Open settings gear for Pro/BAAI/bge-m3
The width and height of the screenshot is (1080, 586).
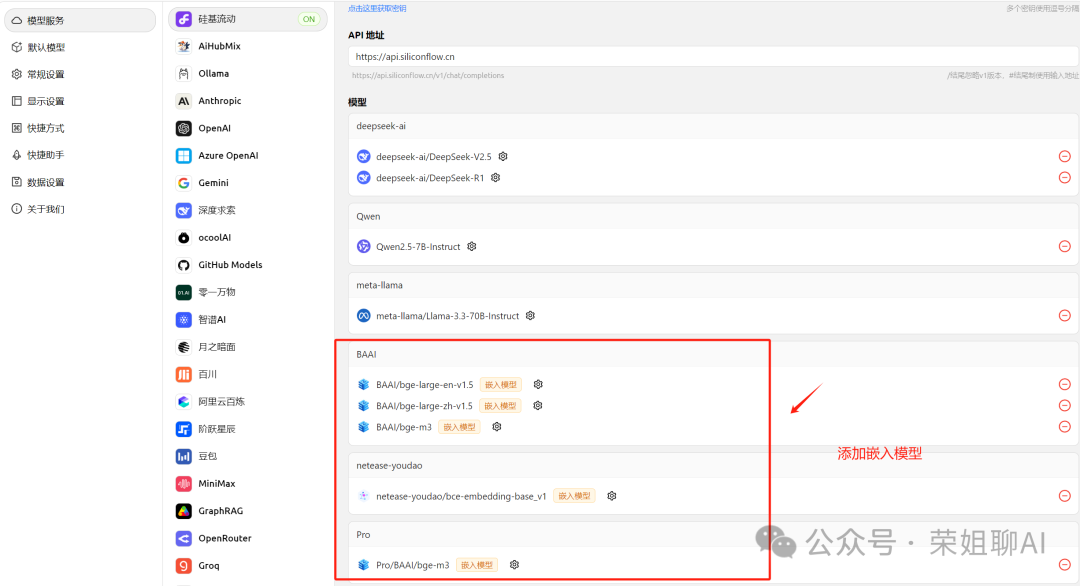[x=514, y=565]
